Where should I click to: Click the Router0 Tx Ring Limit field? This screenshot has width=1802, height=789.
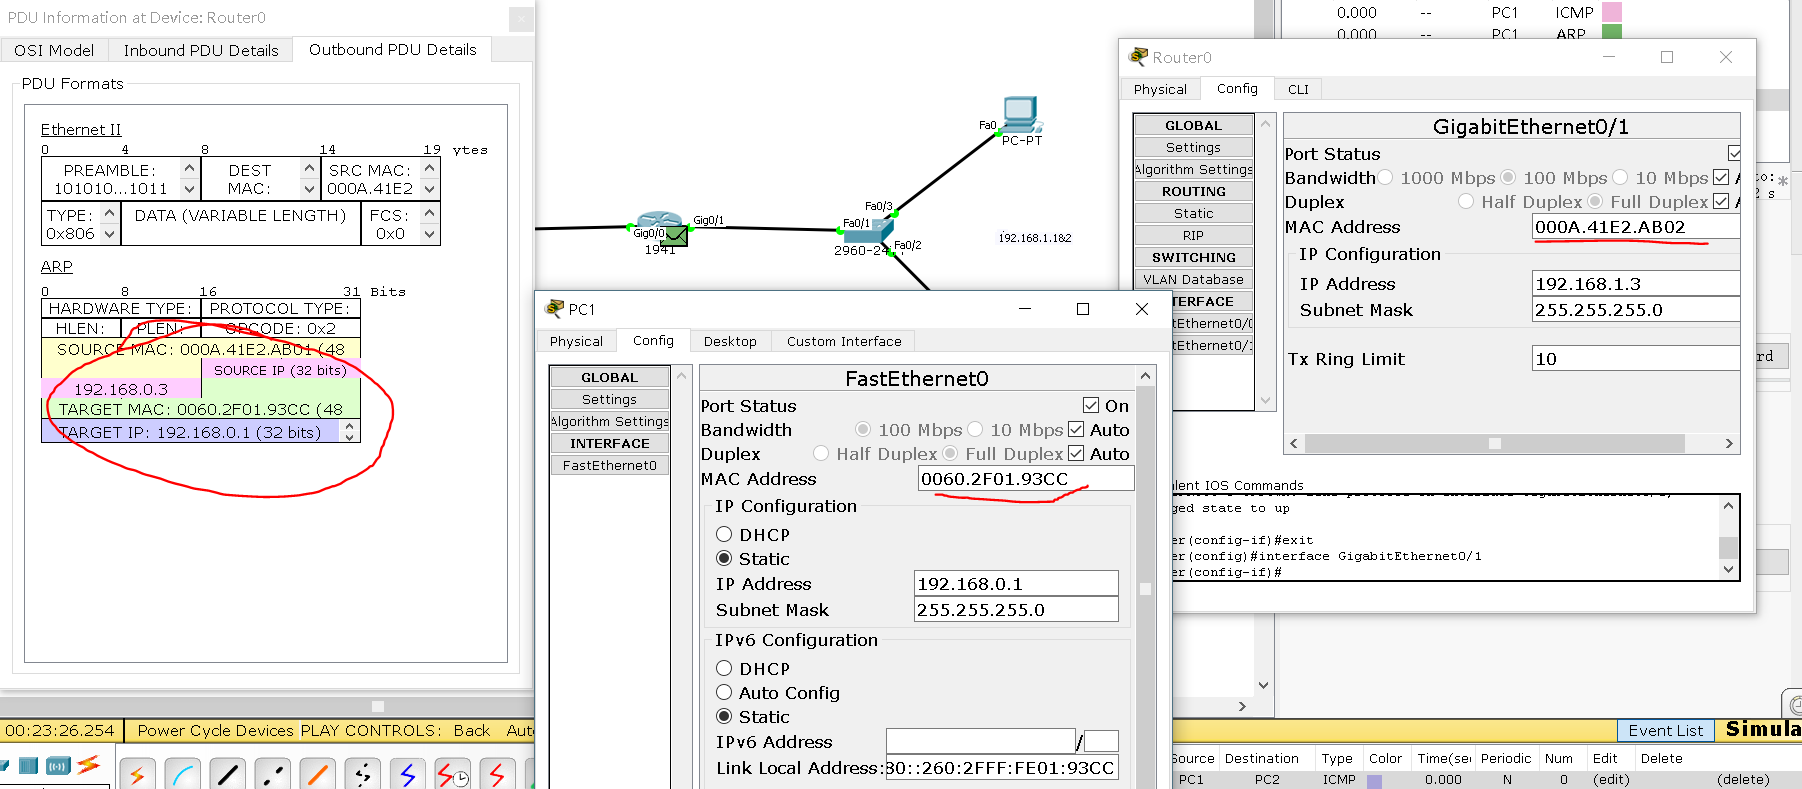pos(1636,358)
